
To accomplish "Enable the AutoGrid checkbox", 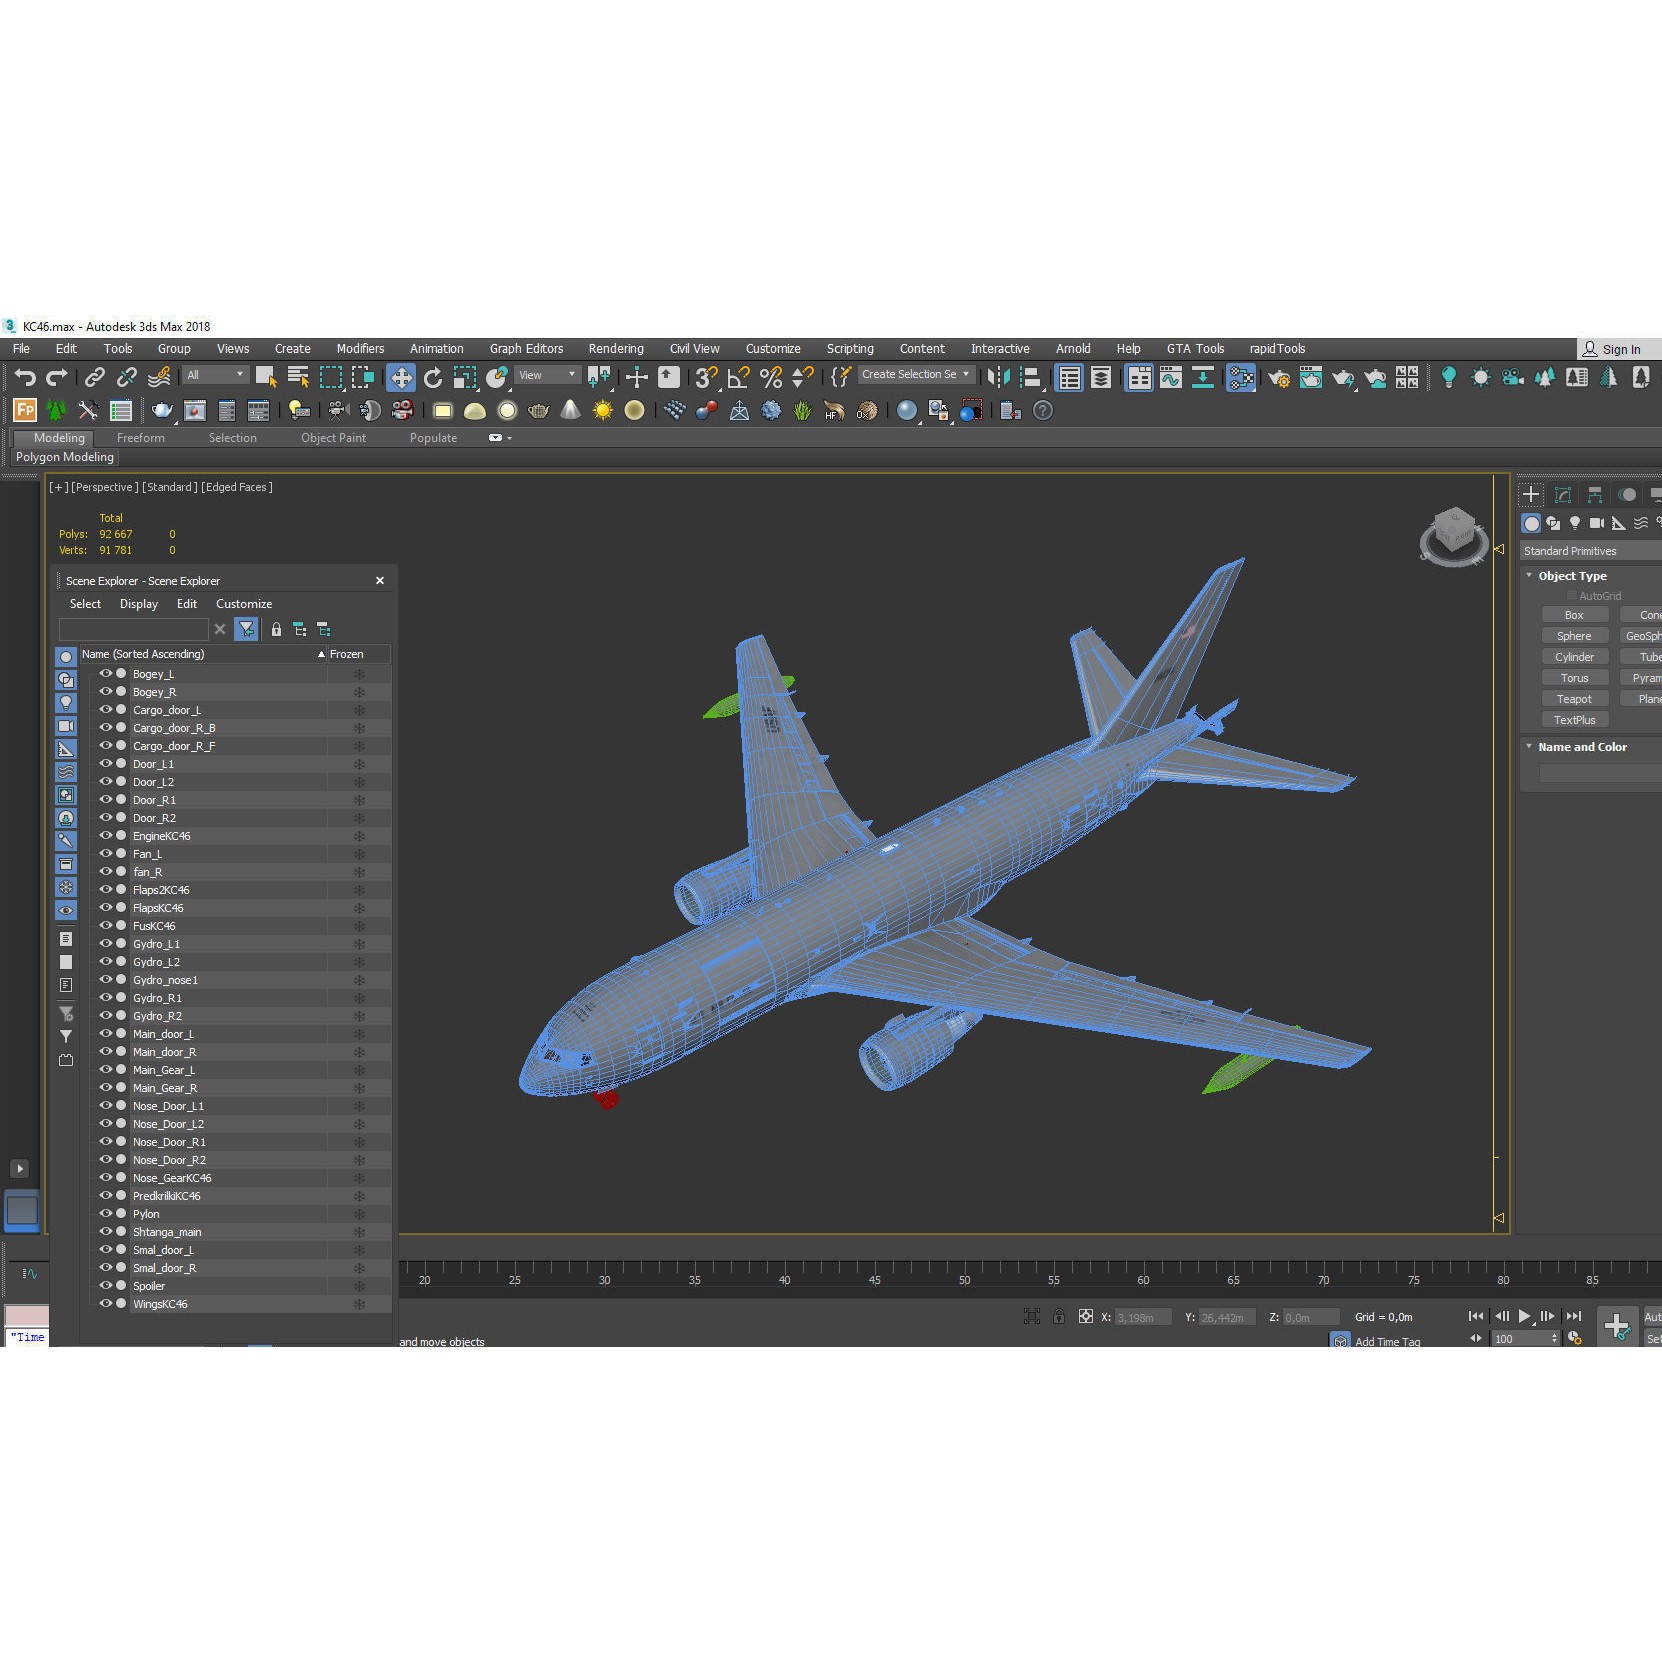I will coord(1571,594).
